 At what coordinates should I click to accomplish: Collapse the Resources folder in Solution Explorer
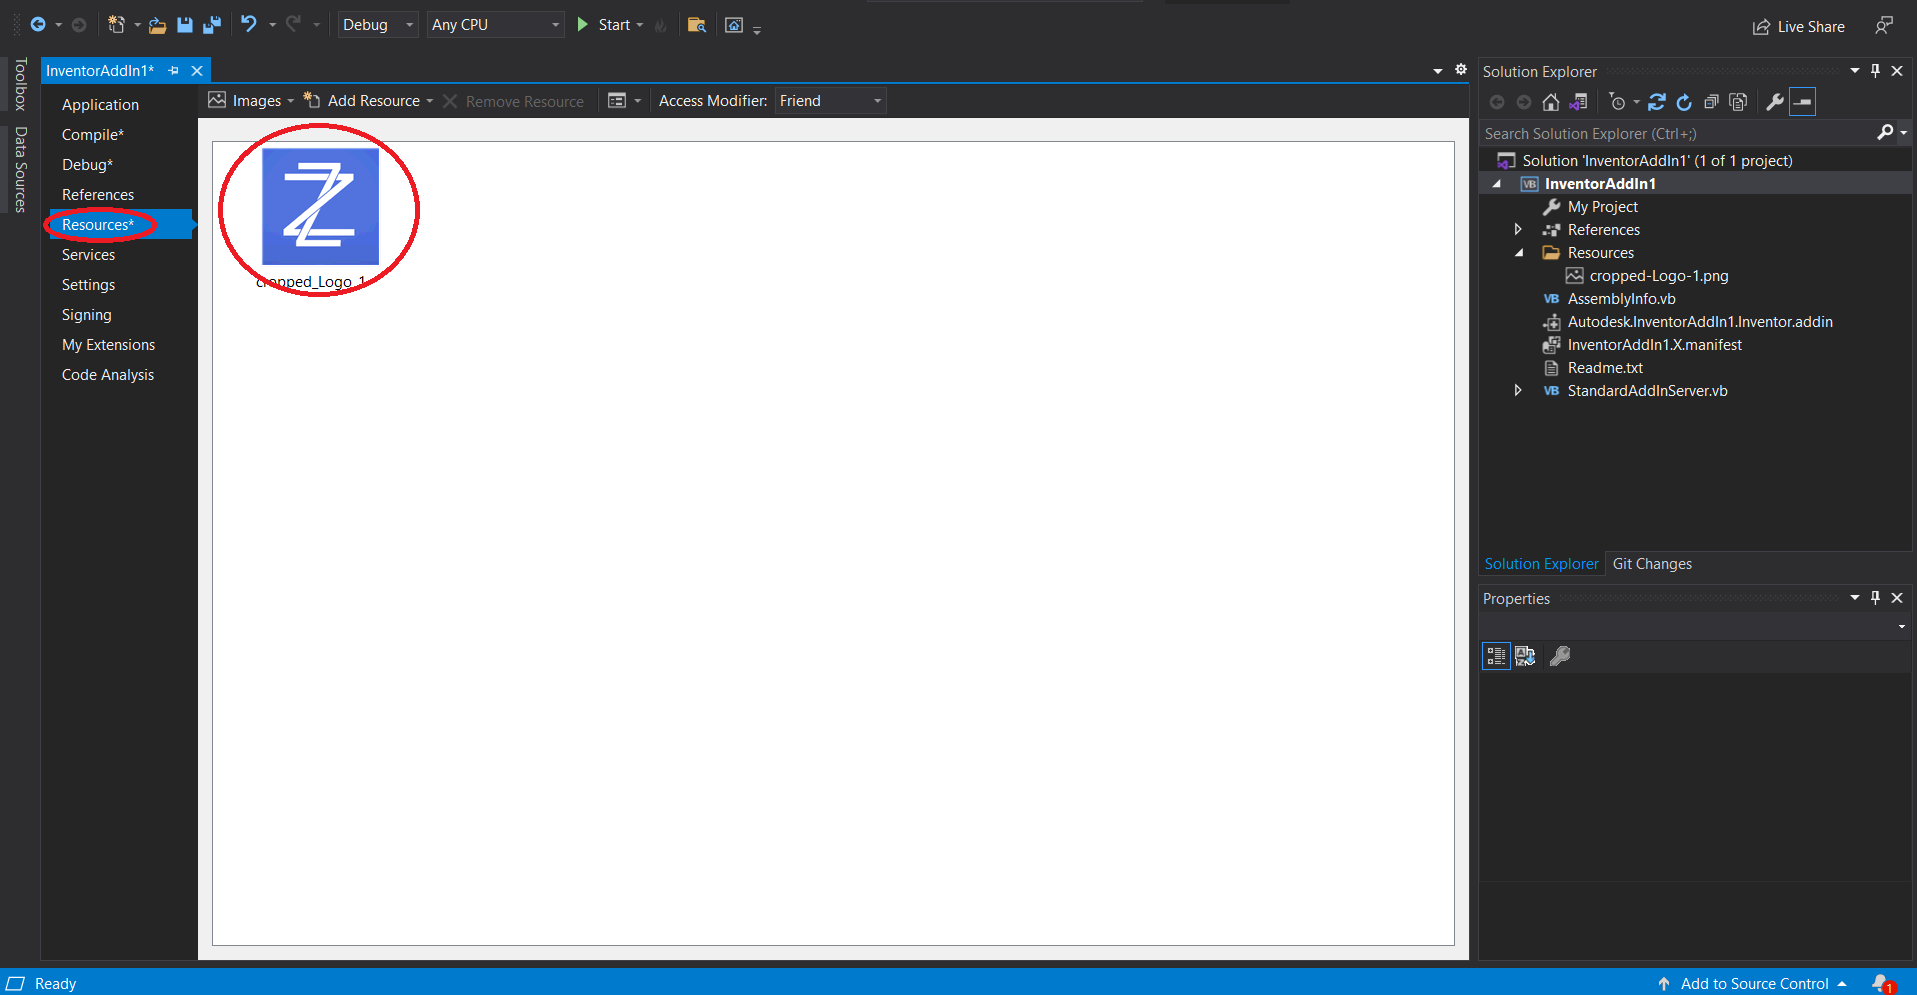(x=1519, y=253)
